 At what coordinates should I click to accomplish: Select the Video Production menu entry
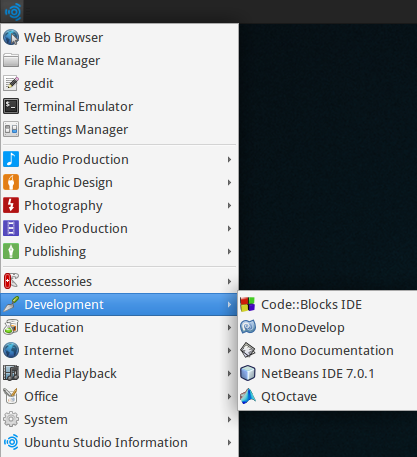[x=119, y=229]
